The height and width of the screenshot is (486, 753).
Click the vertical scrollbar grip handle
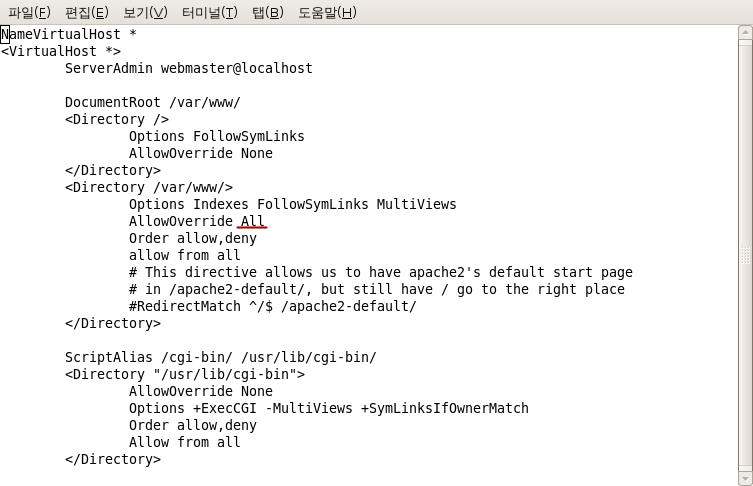(745, 255)
